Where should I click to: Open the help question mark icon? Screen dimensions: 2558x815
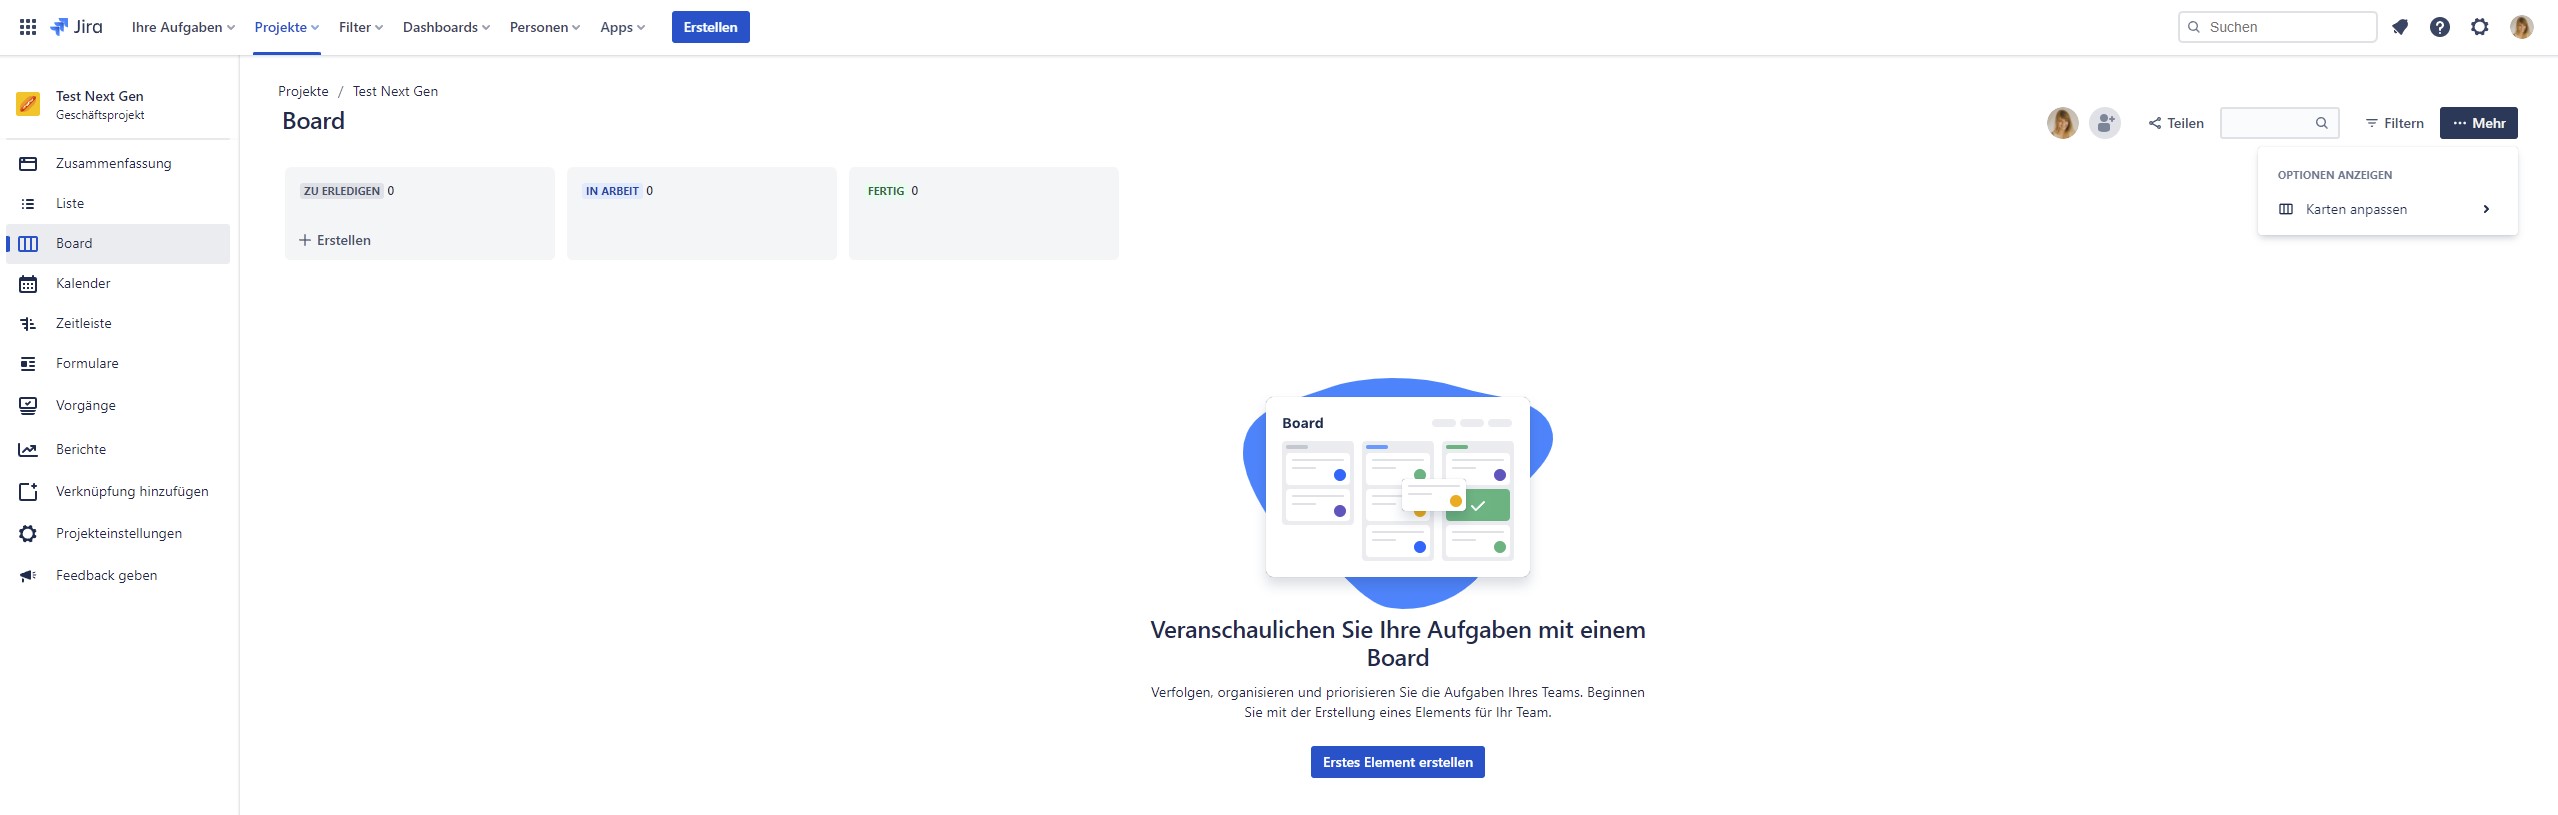click(x=2440, y=27)
